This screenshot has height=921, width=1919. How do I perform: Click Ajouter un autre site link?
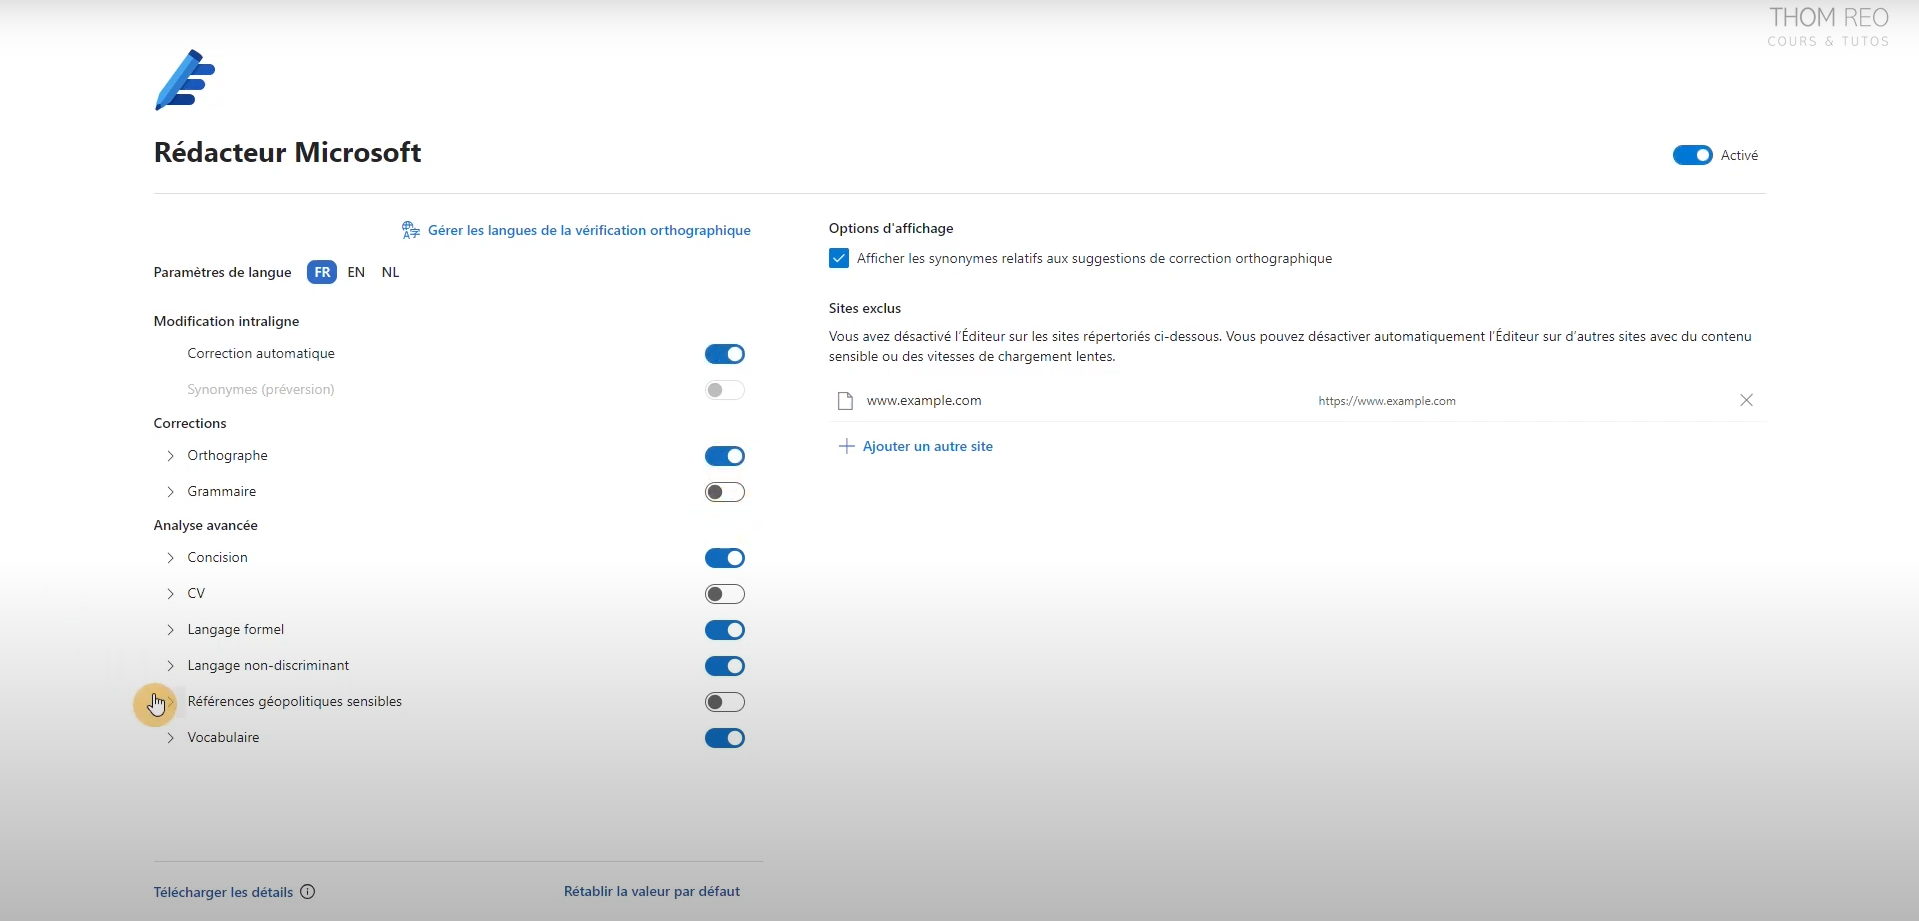[x=928, y=446]
